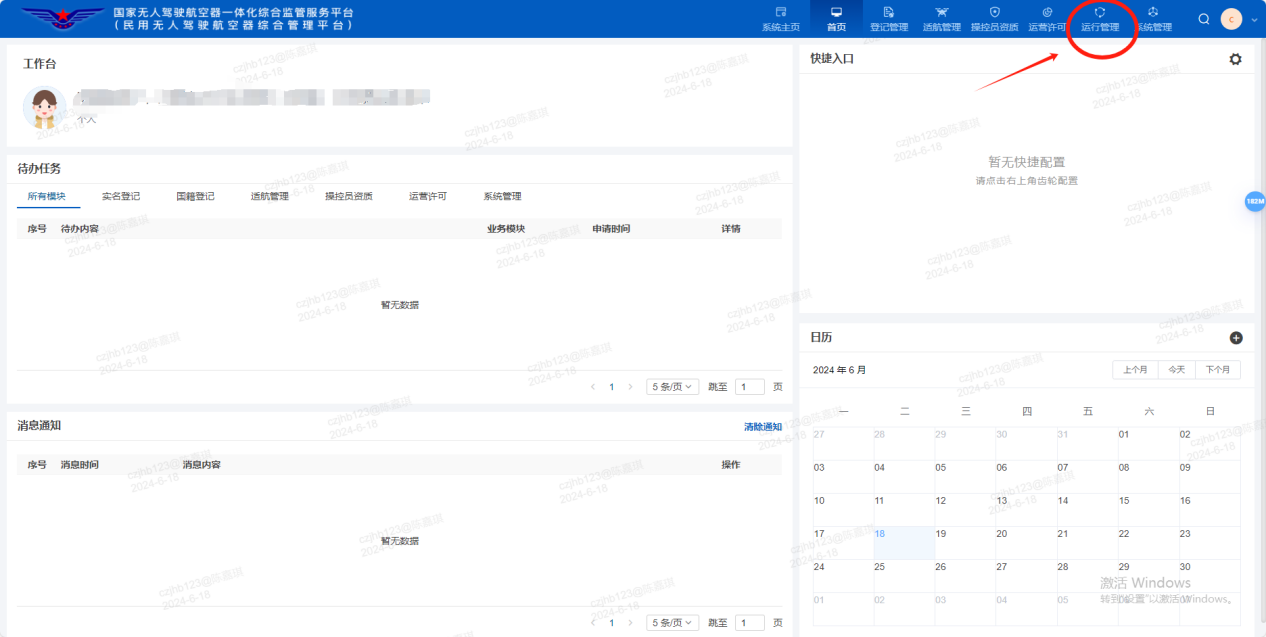Viewport: 1266px width, 637px height.
Task: Open 5条/页 dropdown in 消息通知
Action: 673,622
